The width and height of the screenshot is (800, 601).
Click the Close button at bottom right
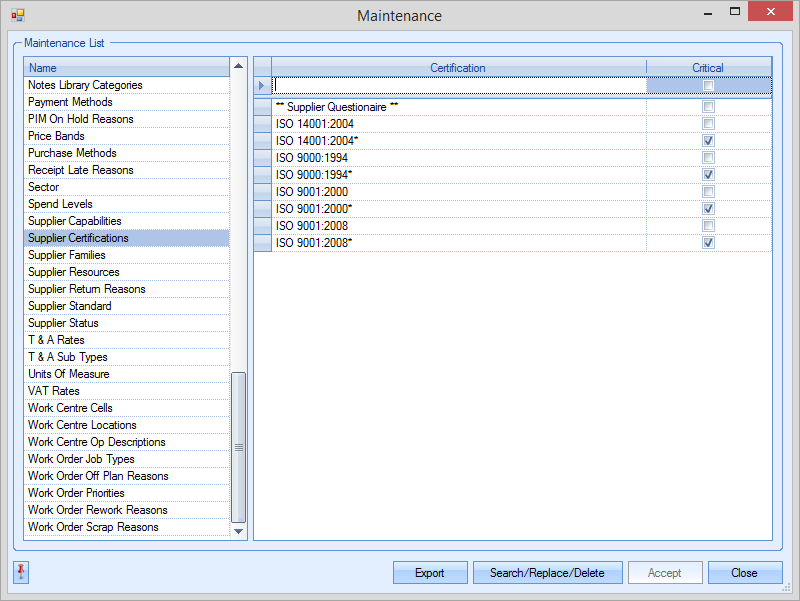point(744,573)
